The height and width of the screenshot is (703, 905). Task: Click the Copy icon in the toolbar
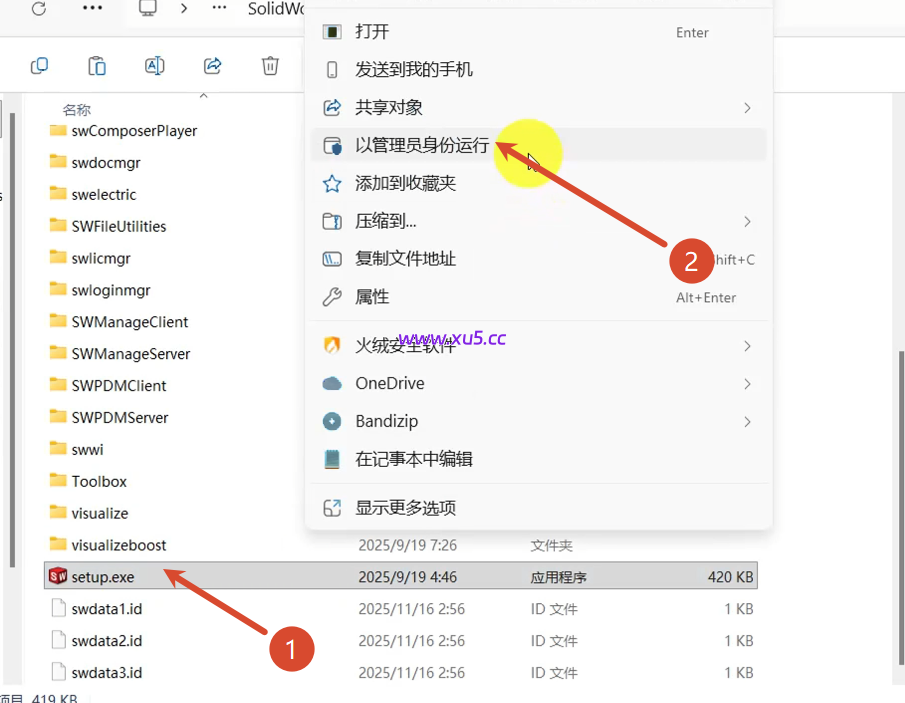(x=39, y=65)
